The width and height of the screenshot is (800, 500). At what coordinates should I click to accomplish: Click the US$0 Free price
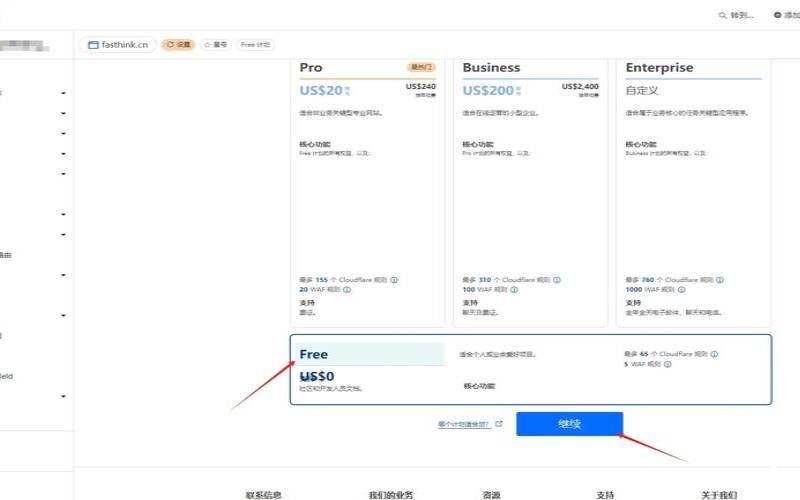pyautogui.click(x=317, y=377)
